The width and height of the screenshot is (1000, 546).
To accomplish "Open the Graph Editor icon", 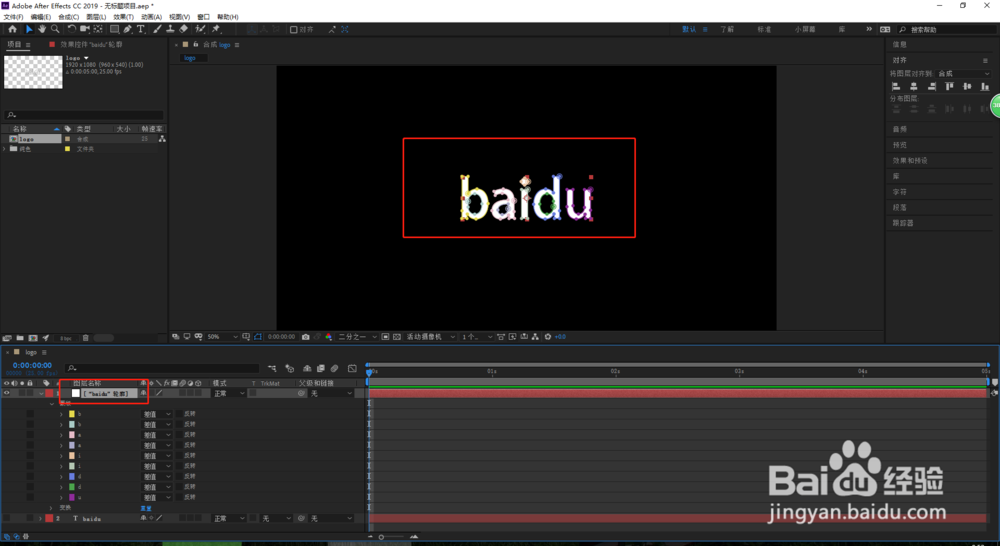I will [x=353, y=369].
